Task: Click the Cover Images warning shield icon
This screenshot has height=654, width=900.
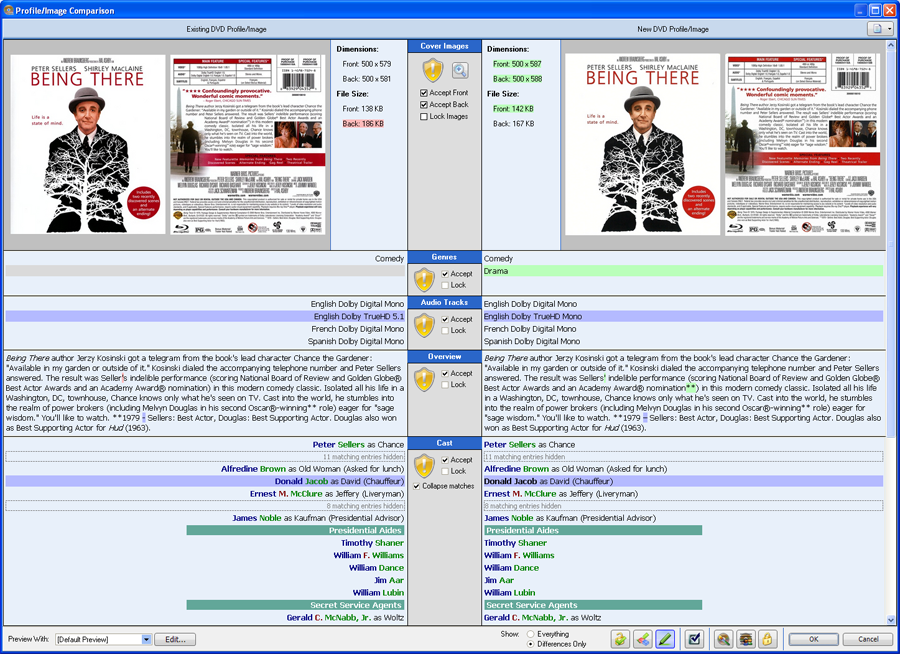Action: (x=432, y=70)
